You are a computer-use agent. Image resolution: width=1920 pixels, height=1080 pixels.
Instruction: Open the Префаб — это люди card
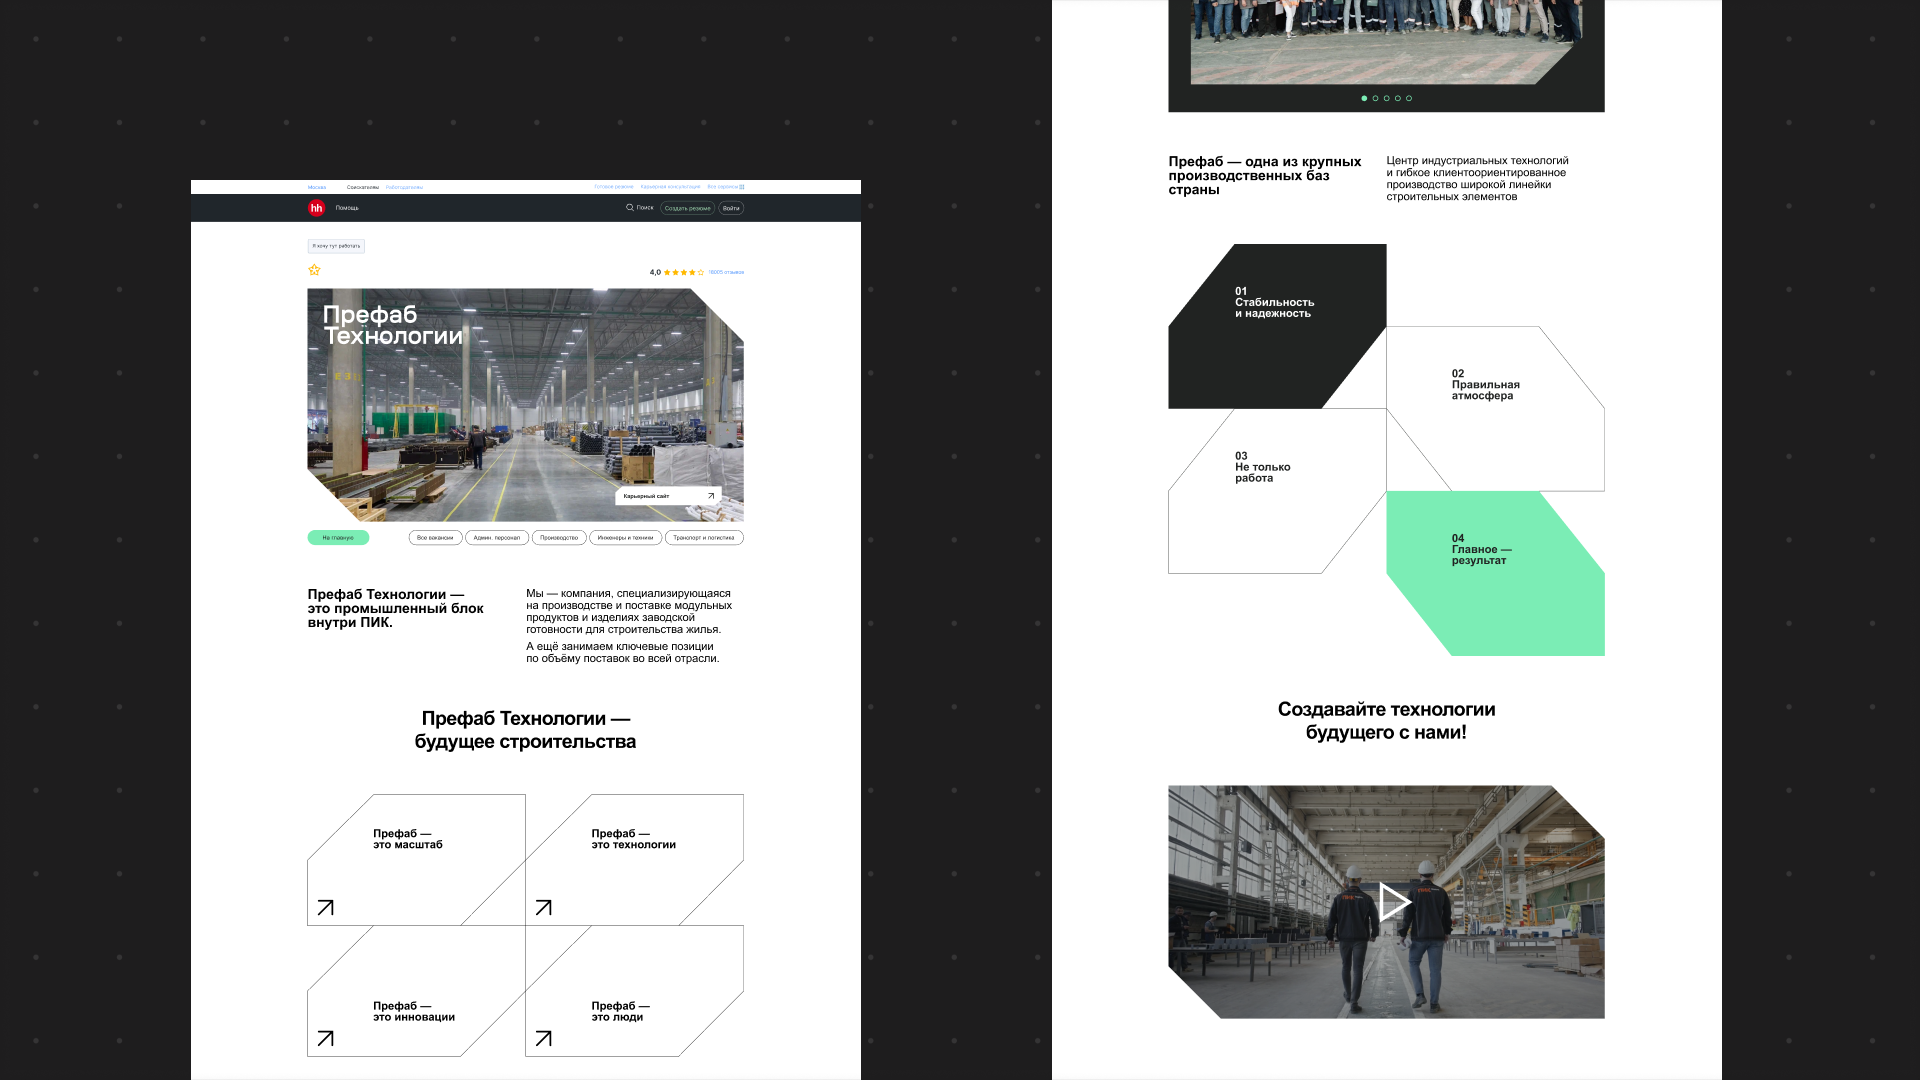(x=634, y=991)
